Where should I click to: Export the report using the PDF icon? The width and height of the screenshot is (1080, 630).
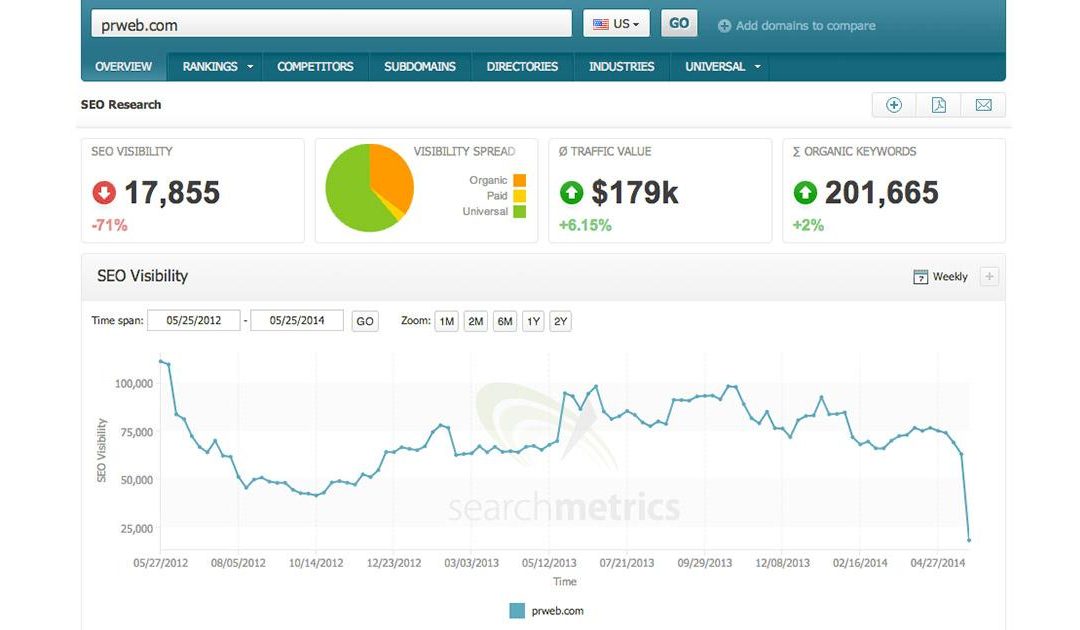click(x=939, y=105)
